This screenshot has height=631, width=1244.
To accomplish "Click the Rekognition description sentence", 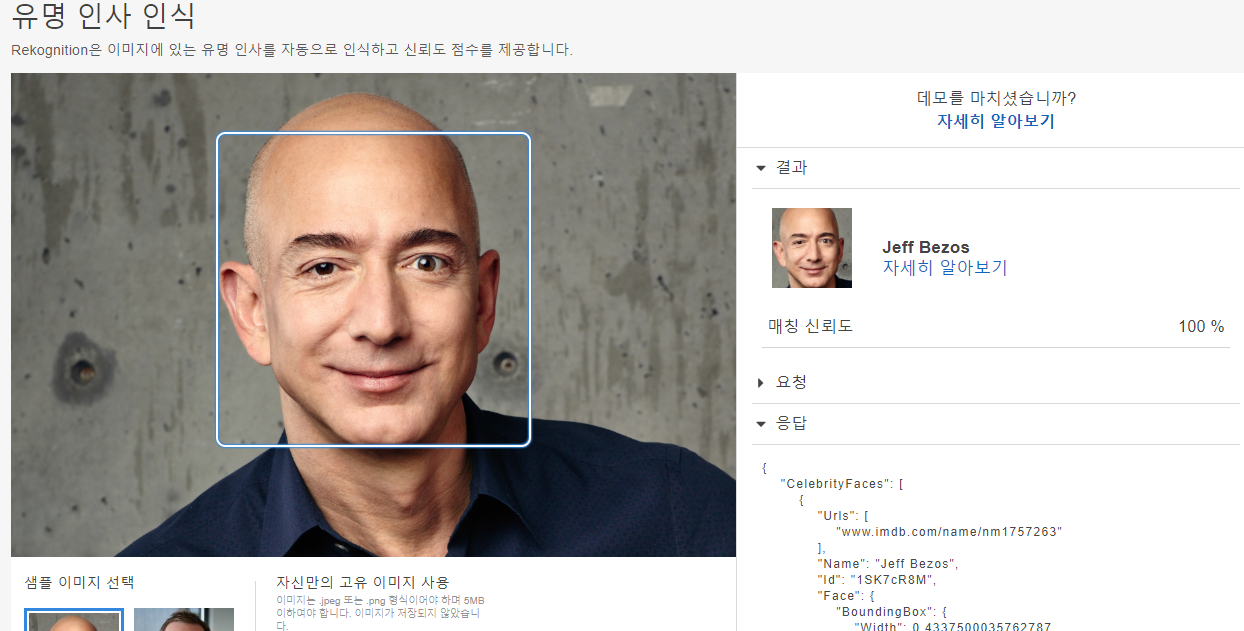I will coord(292,50).
